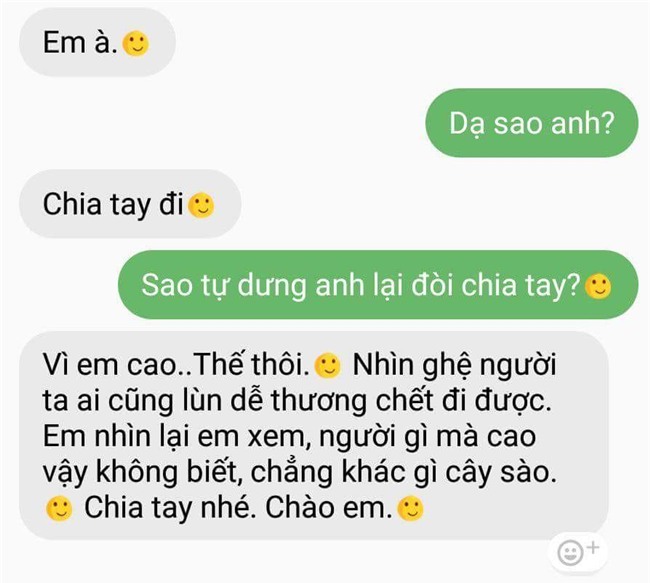Click smiley after "Chào em."
The height and width of the screenshot is (583, 650).
[410, 508]
